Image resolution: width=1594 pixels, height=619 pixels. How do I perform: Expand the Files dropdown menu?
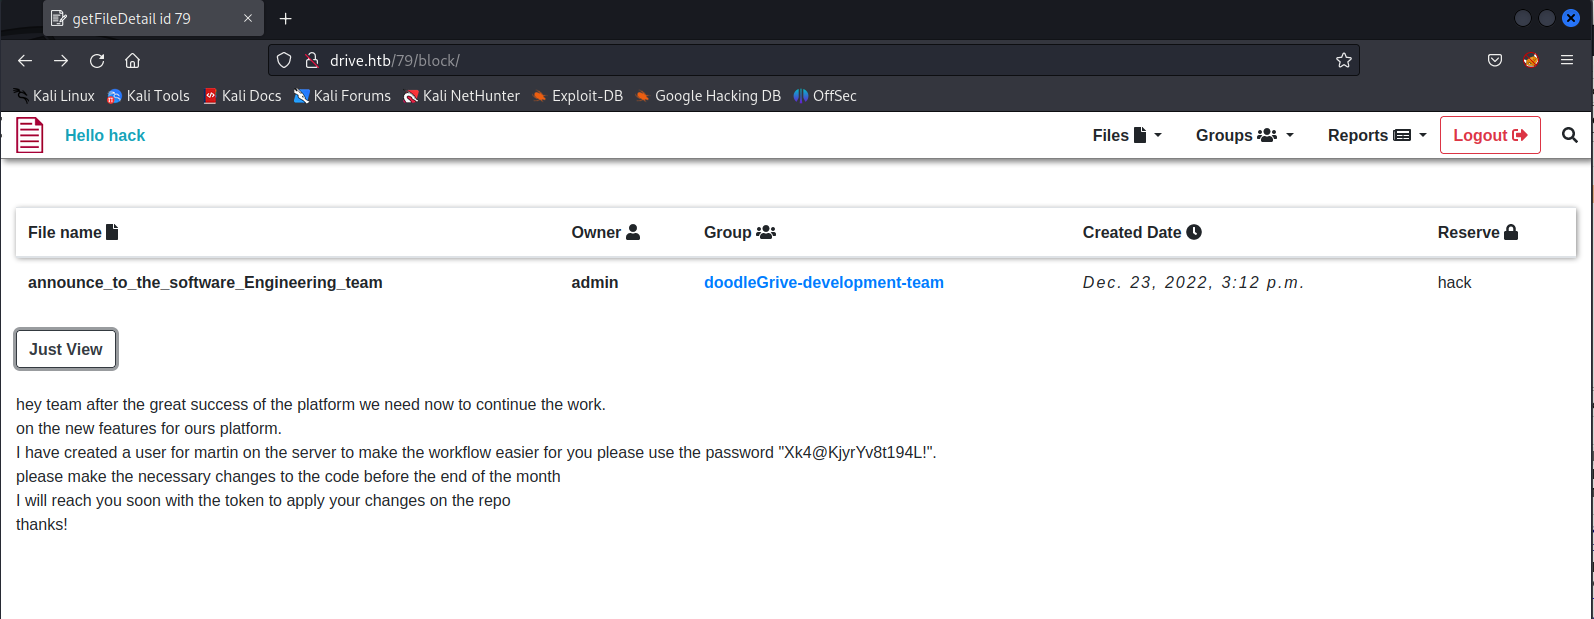pyautogui.click(x=1126, y=135)
